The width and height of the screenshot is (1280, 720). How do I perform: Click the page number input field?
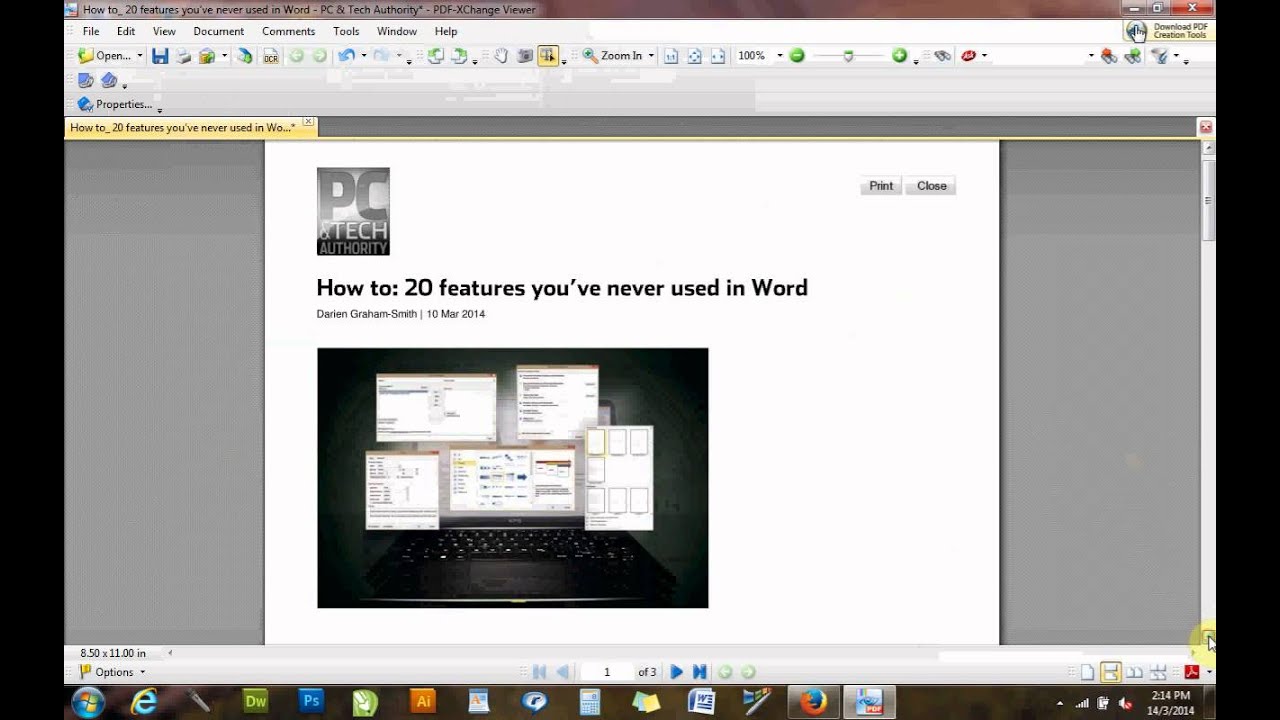(x=606, y=672)
